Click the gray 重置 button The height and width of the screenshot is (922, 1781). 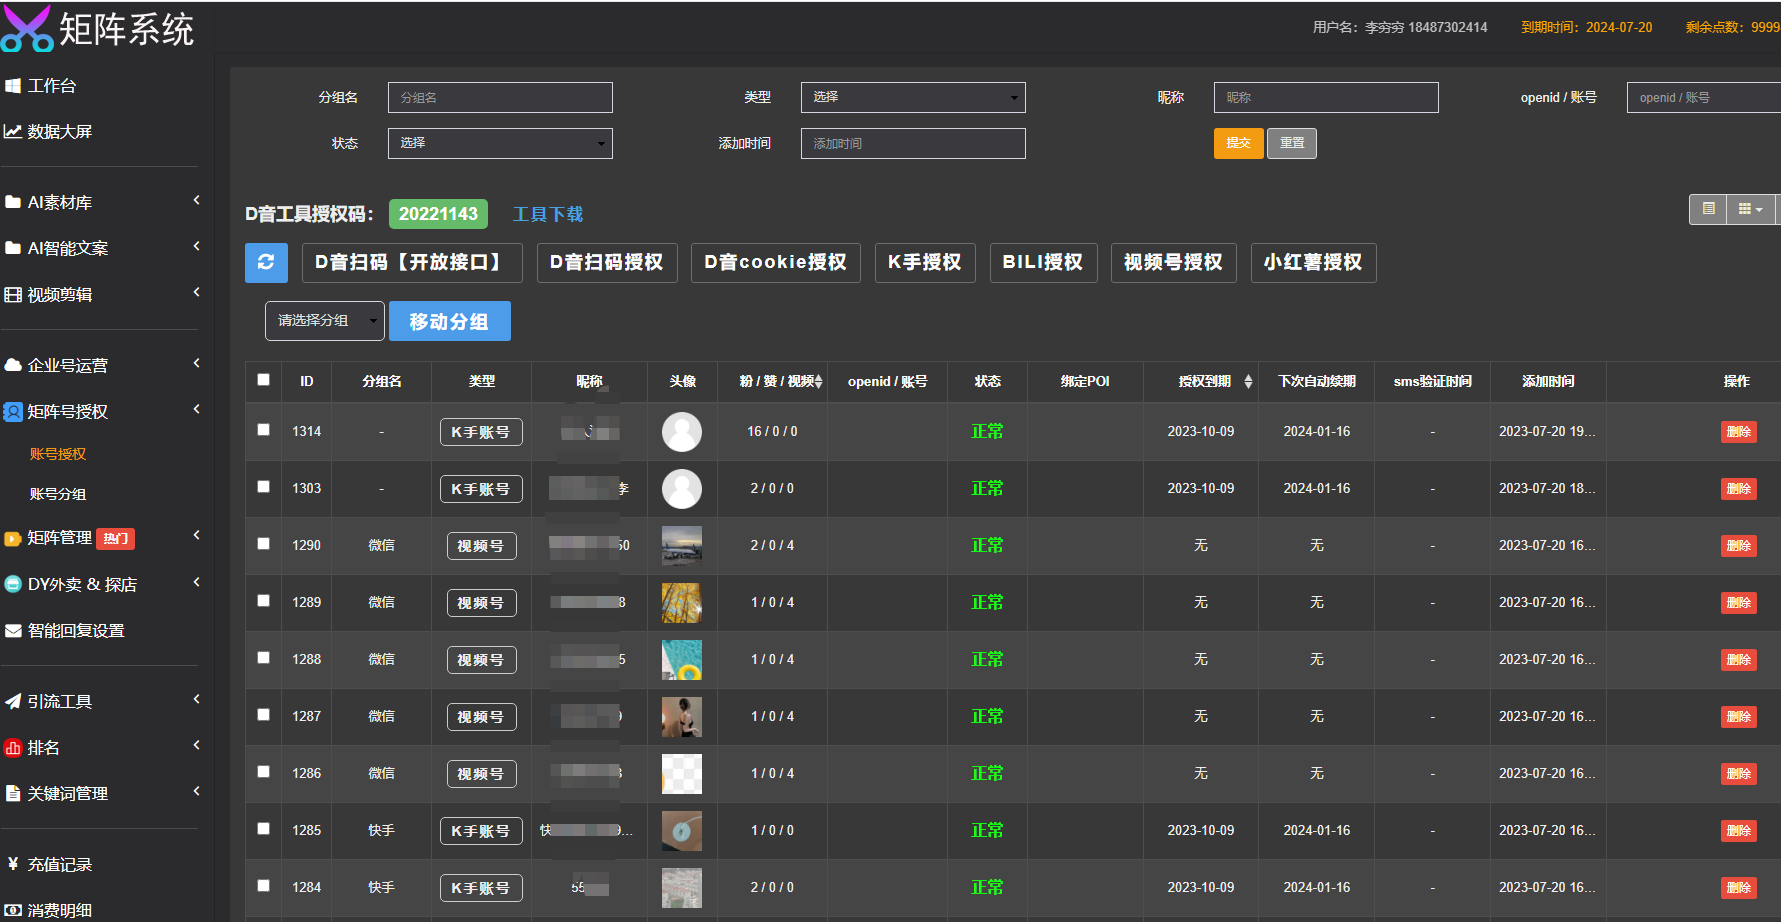(x=1292, y=143)
